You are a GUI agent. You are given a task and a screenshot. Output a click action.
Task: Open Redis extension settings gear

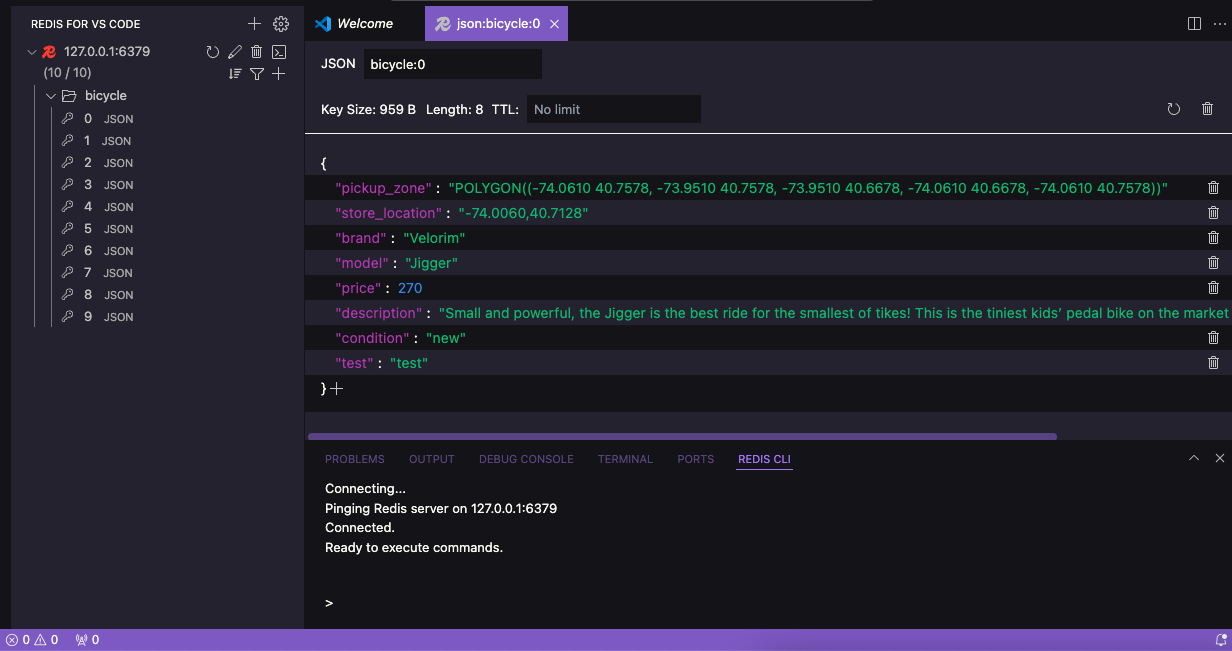coord(281,24)
